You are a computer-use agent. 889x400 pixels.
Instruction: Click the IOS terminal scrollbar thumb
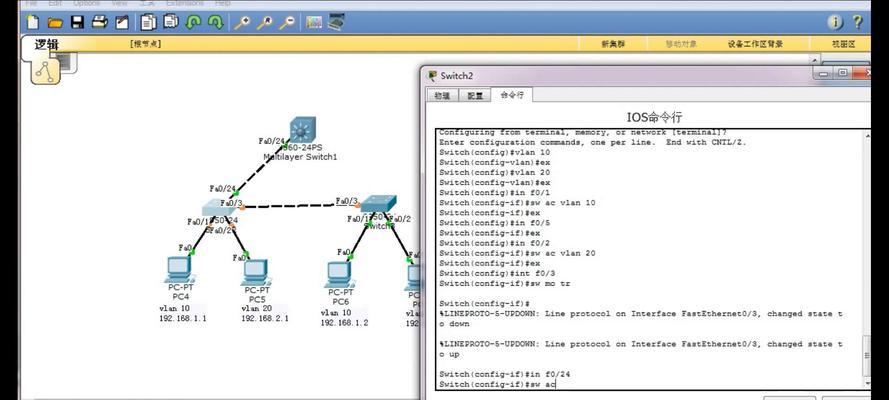pos(866,356)
